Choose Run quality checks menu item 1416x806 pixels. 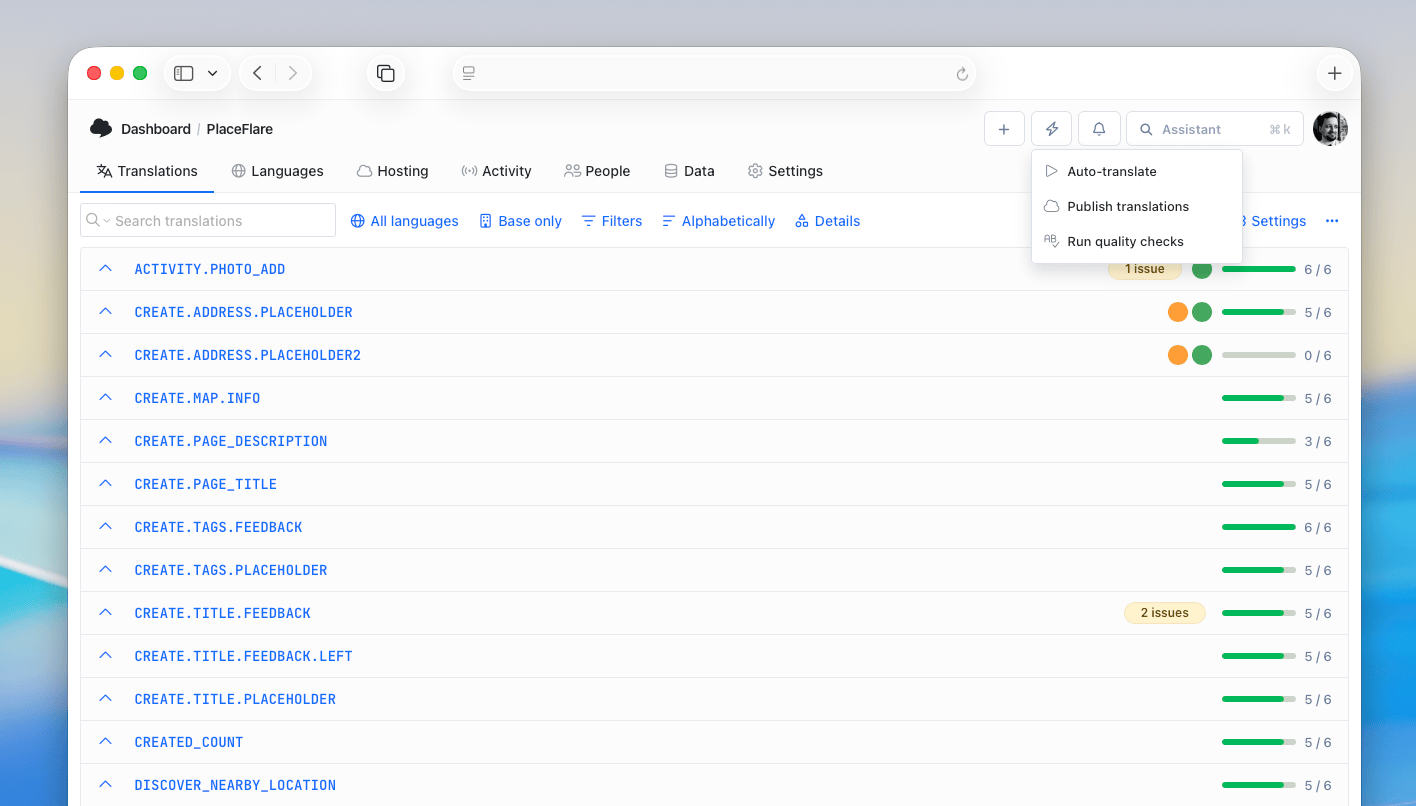coord(1125,241)
